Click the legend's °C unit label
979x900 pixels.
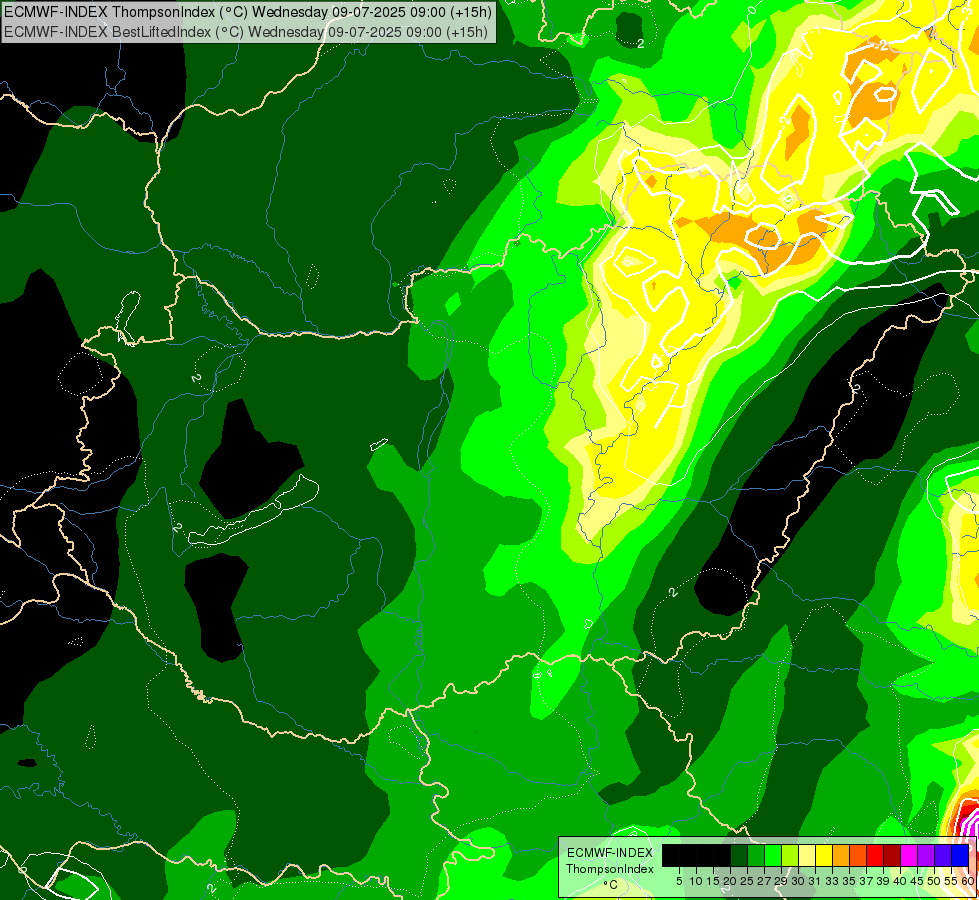611,885
